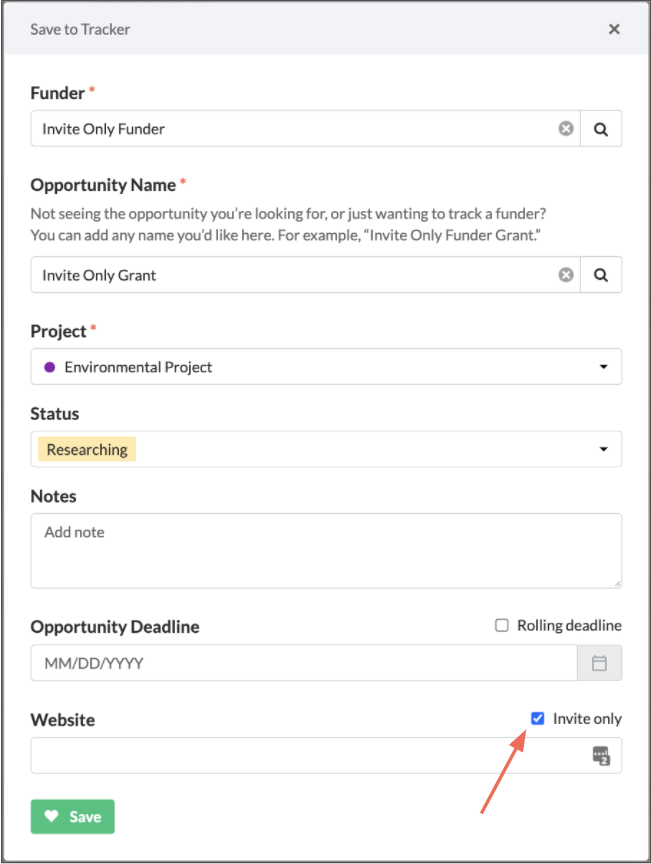The height and width of the screenshot is (864, 651).
Task: Toggle the Invite only option off
Action: [537, 718]
